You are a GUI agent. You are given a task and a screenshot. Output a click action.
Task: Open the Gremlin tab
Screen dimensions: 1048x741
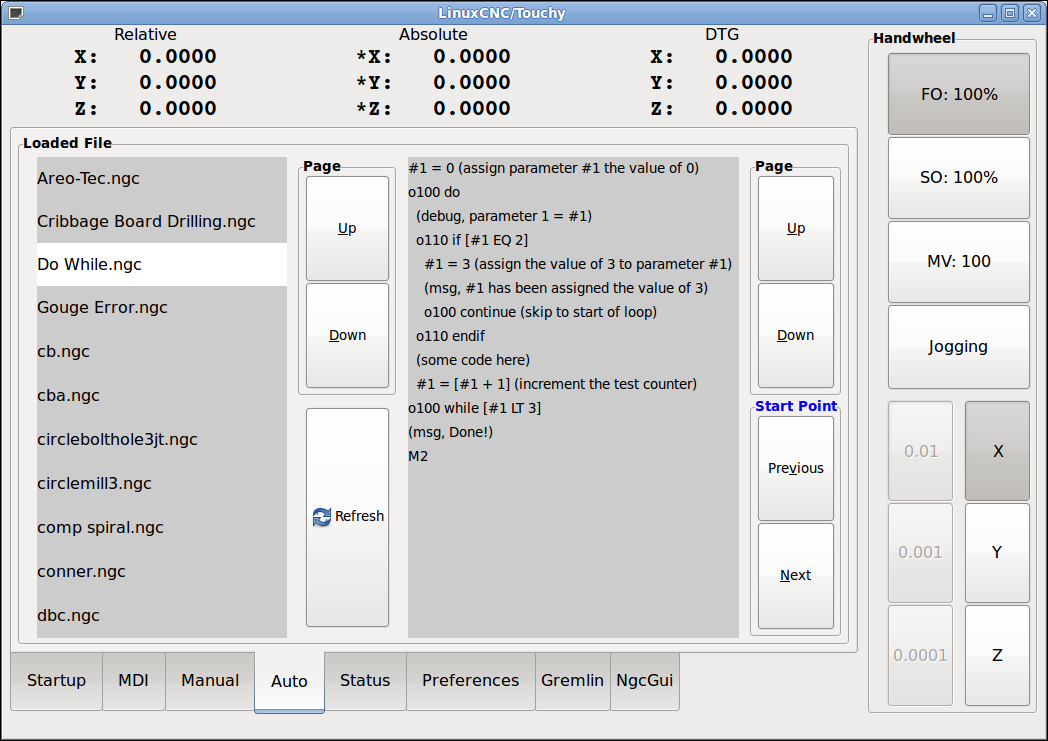pos(573,681)
